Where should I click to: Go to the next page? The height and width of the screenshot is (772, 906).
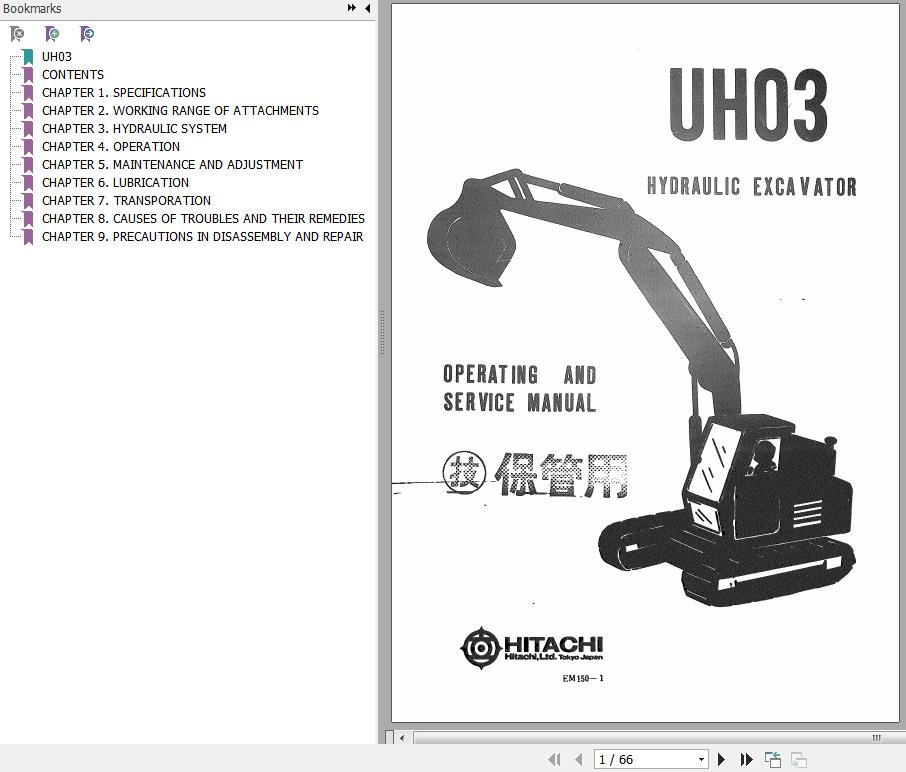pyautogui.click(x=721, y=759)
